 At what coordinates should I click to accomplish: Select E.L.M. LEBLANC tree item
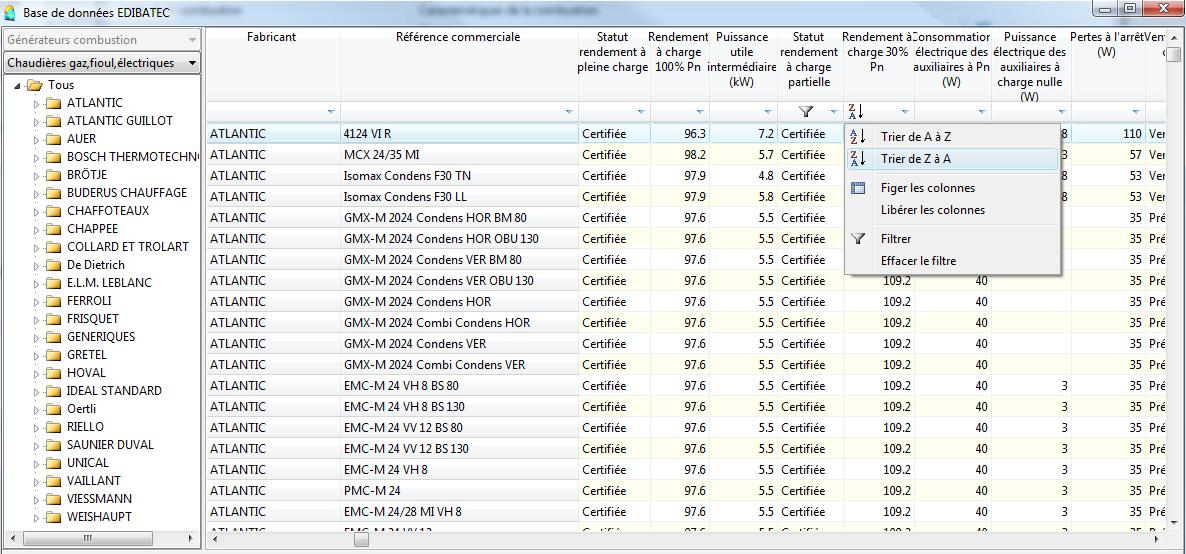[109, 283]
